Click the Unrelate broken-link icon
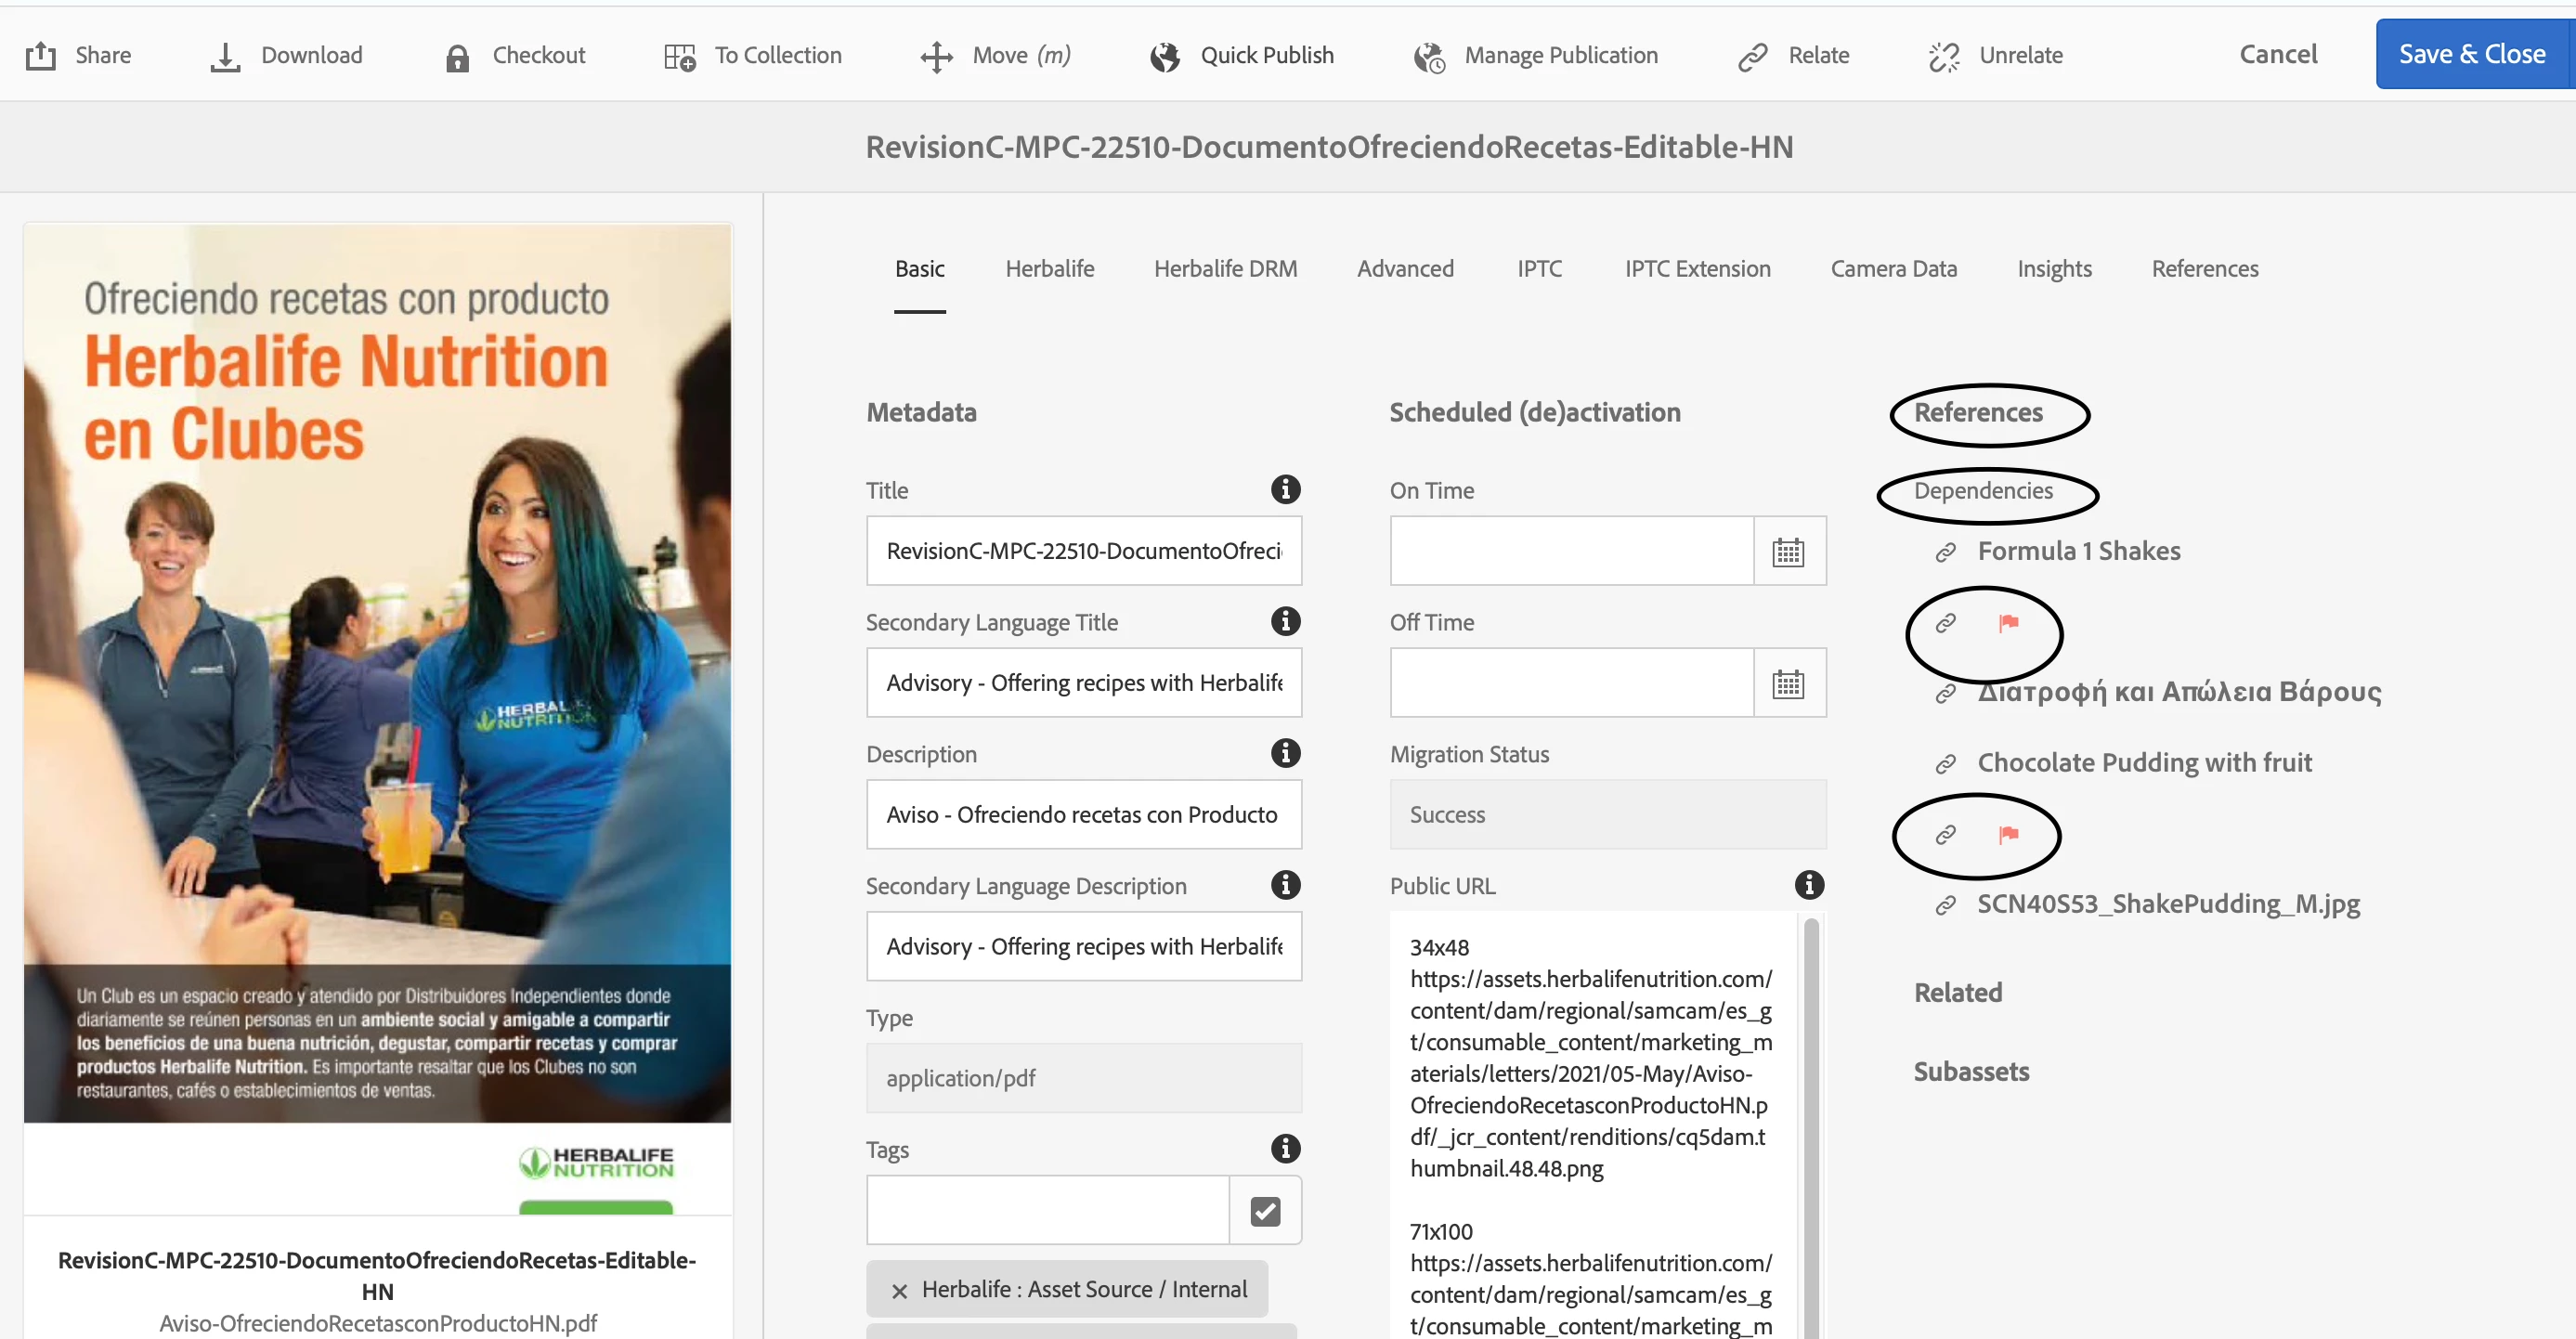The height and width of the screenshot is (1339, 2576). click(1944, 57)
